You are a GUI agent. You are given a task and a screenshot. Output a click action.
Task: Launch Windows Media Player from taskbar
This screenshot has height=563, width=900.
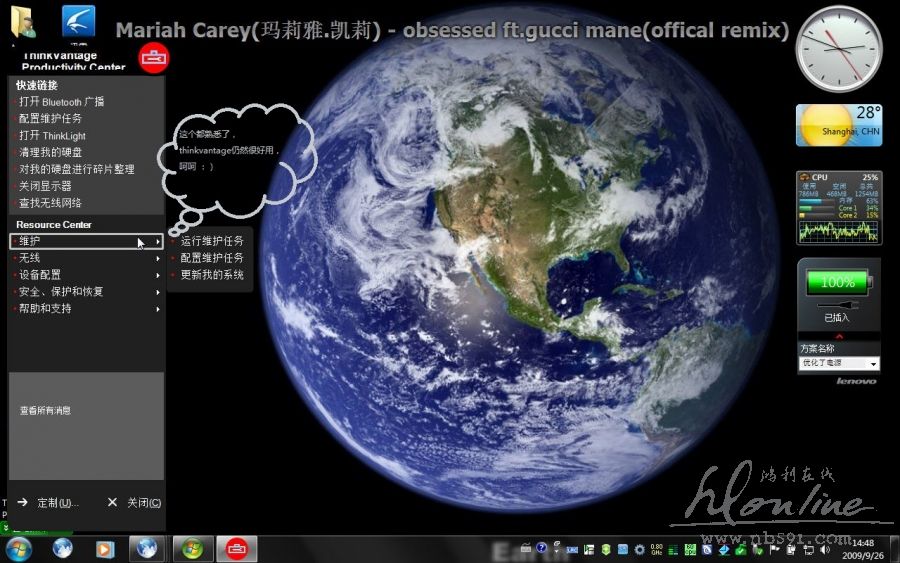pyautogui.click(x=104, y=548)
